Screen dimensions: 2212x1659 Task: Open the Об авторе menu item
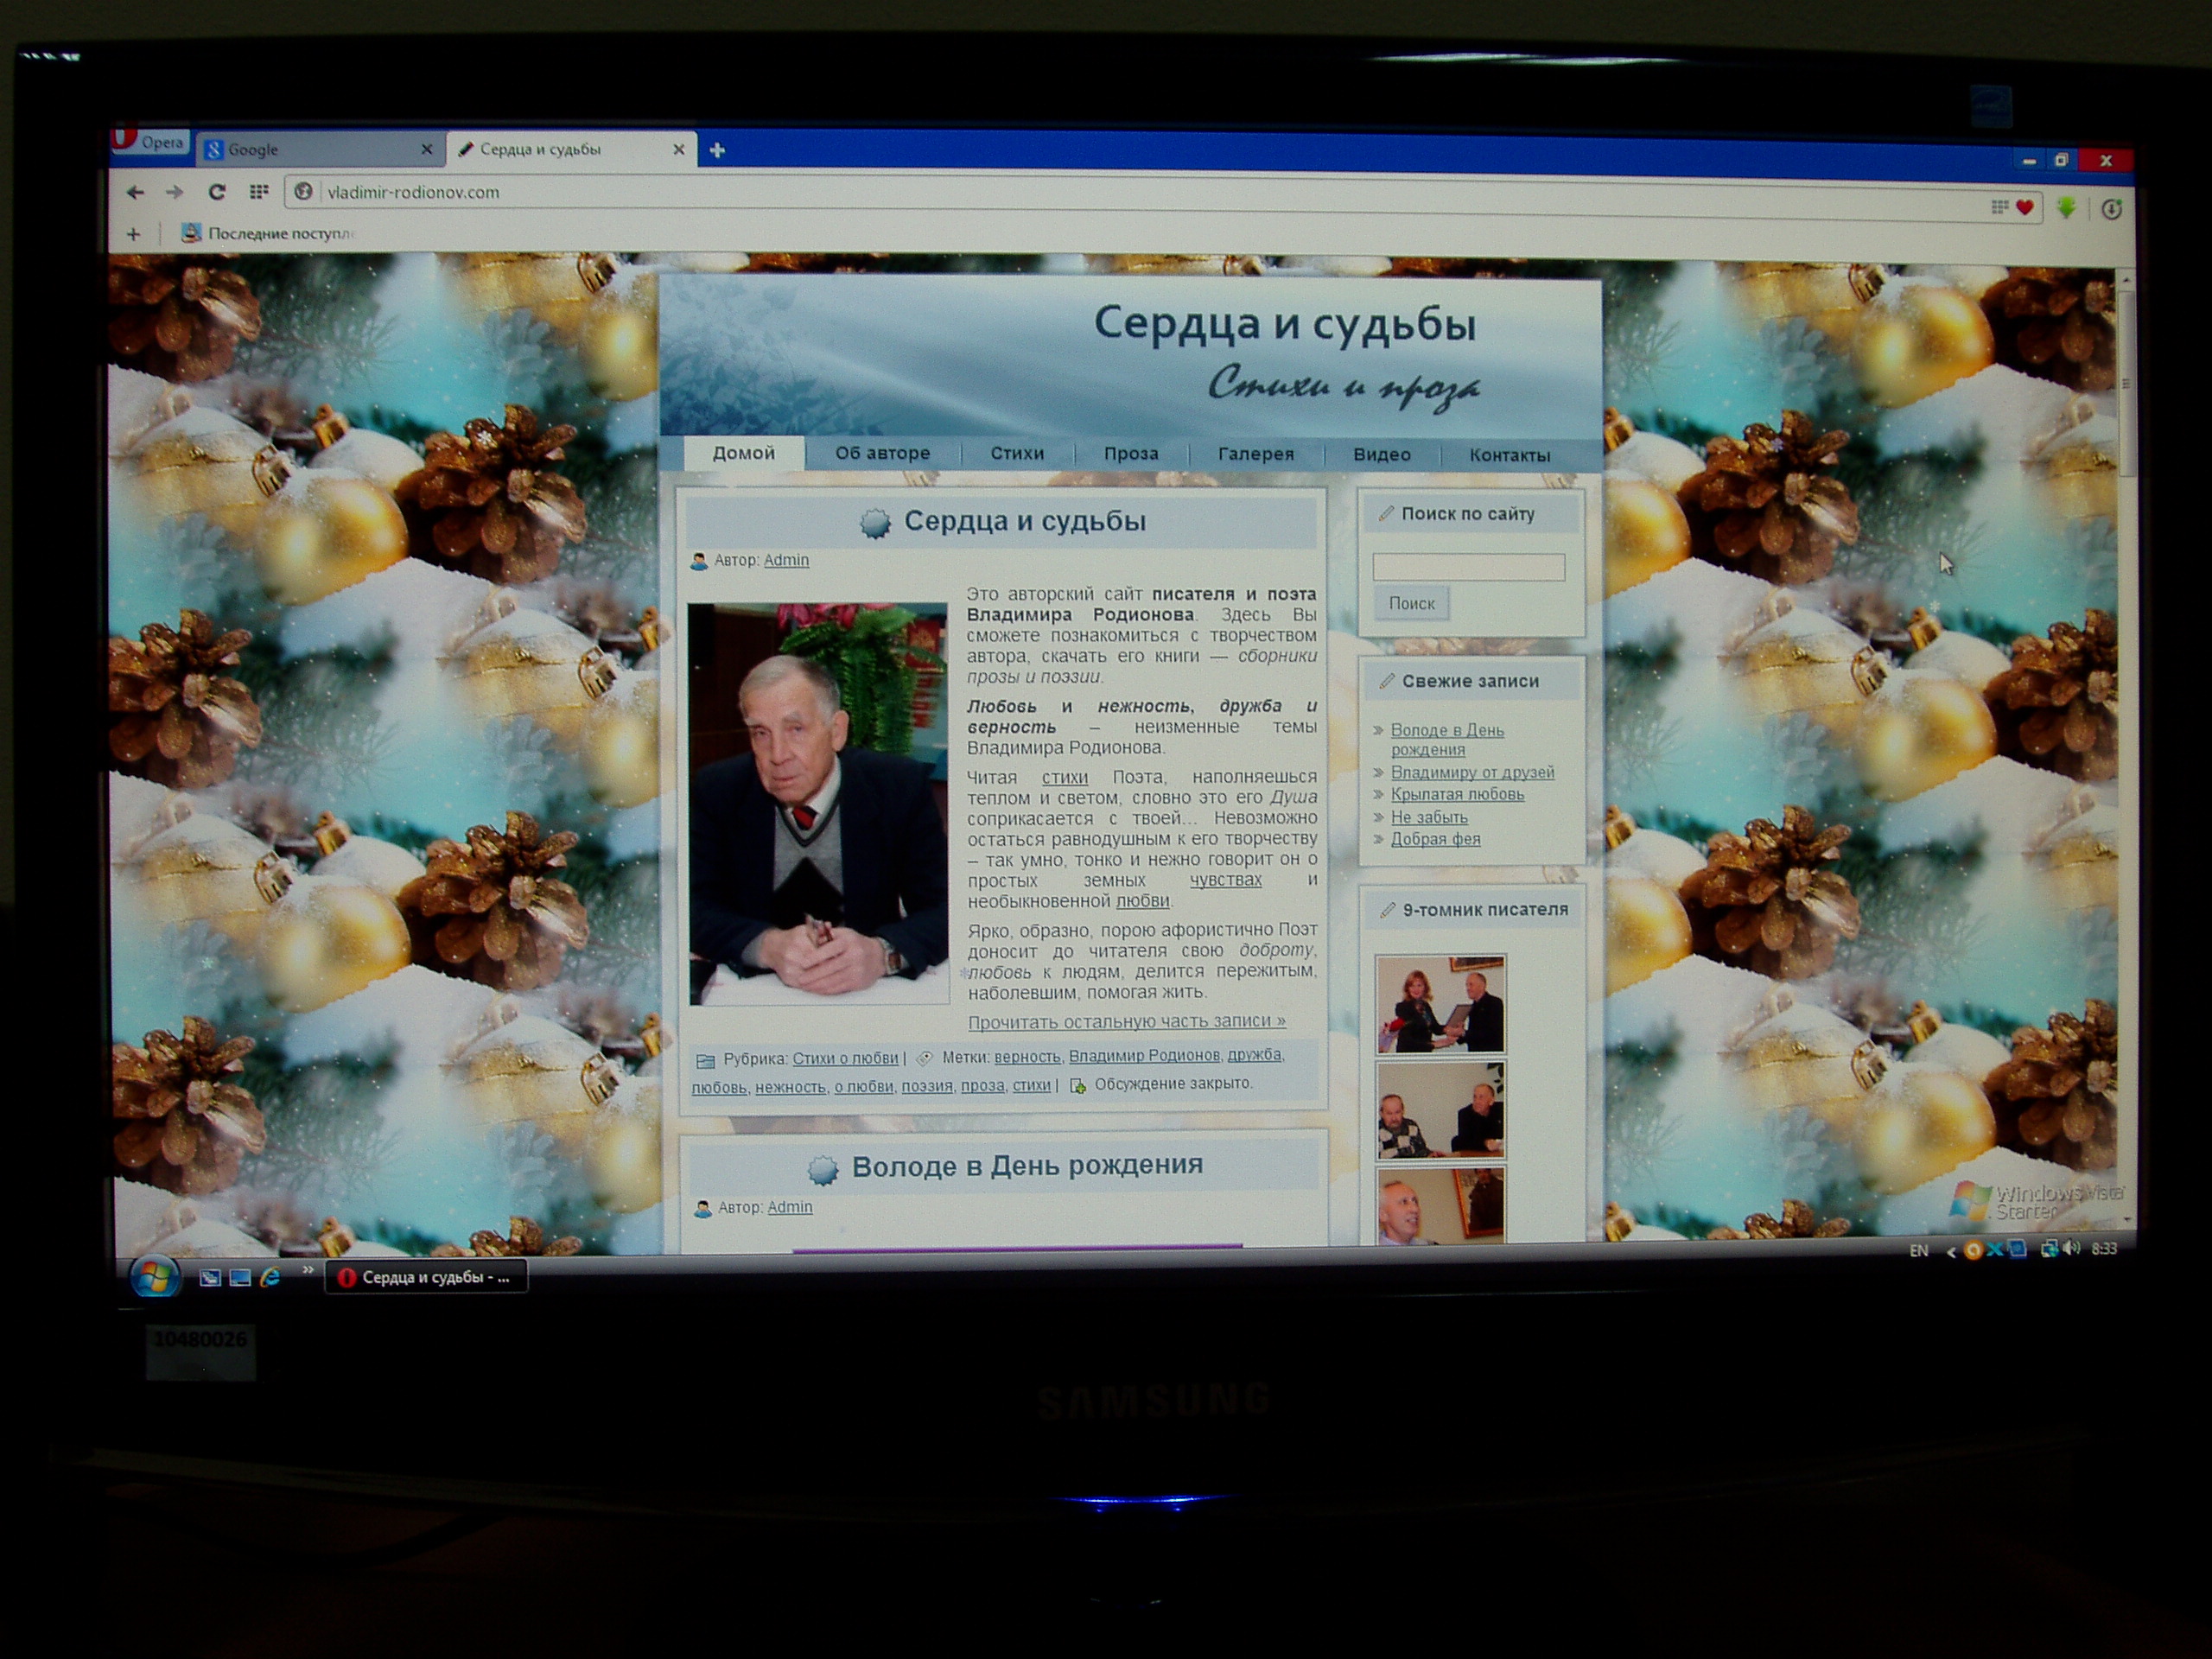point(882,453)
